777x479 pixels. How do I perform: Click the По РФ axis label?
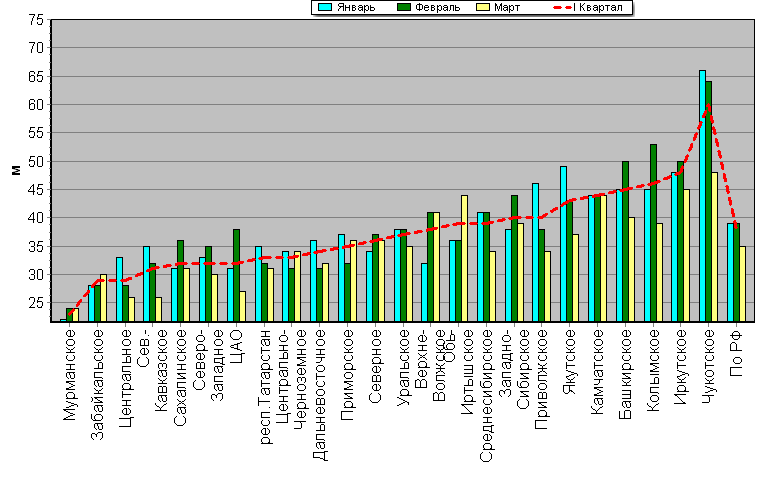tap(737, 353)
